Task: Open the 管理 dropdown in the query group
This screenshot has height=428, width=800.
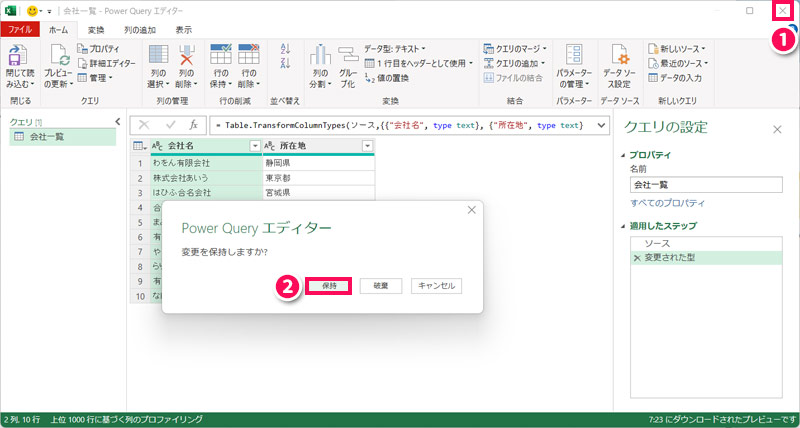Action: (x=95, y=78)
